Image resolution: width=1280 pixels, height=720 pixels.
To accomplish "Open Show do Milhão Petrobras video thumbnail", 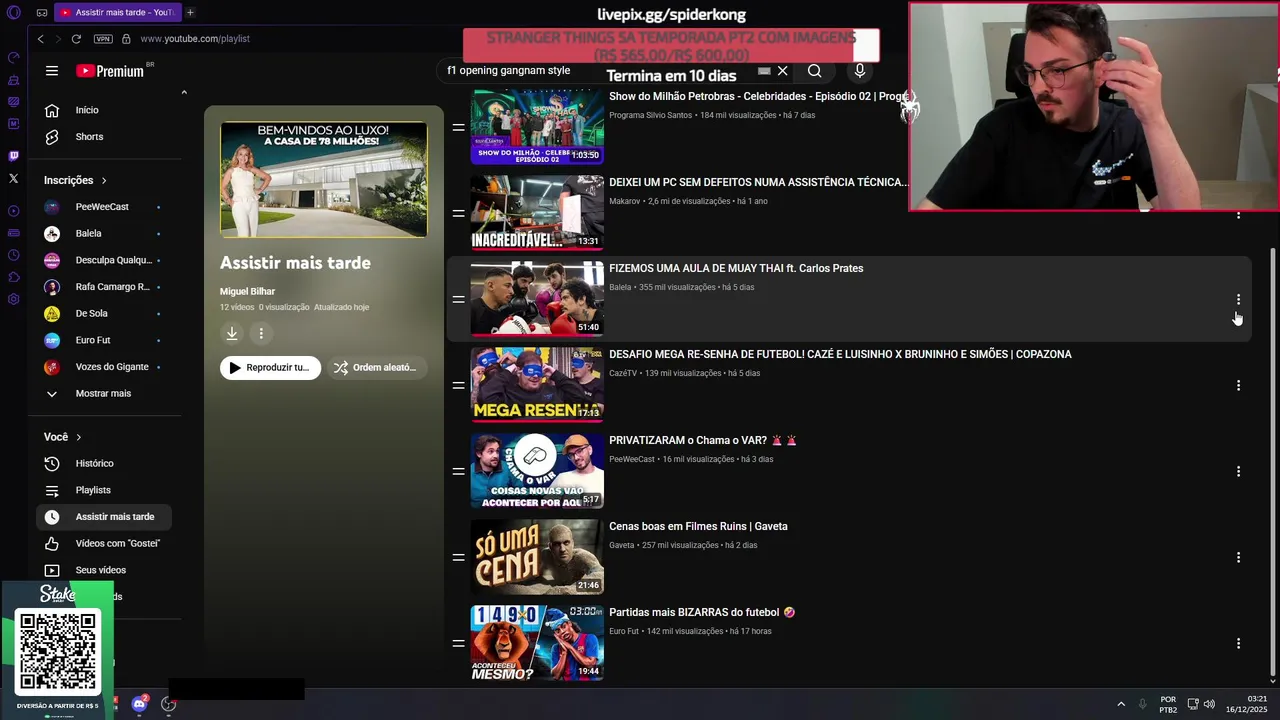I will [x=537, y=127].
